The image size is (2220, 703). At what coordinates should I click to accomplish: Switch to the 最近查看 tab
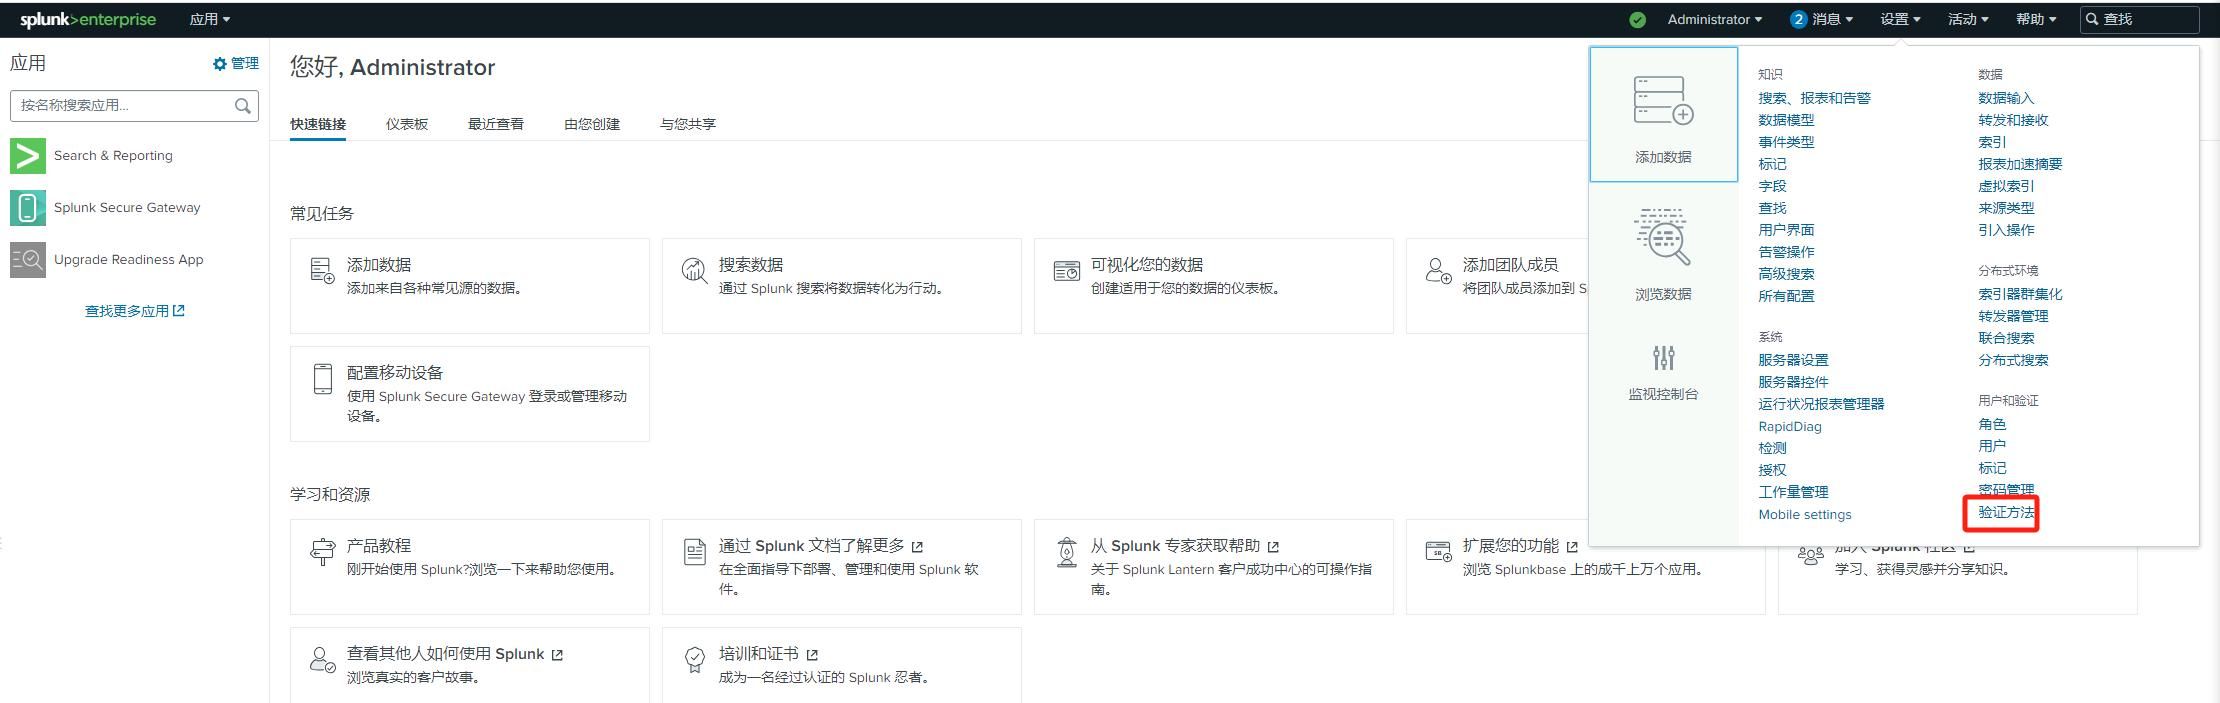[x=496, y=124]
